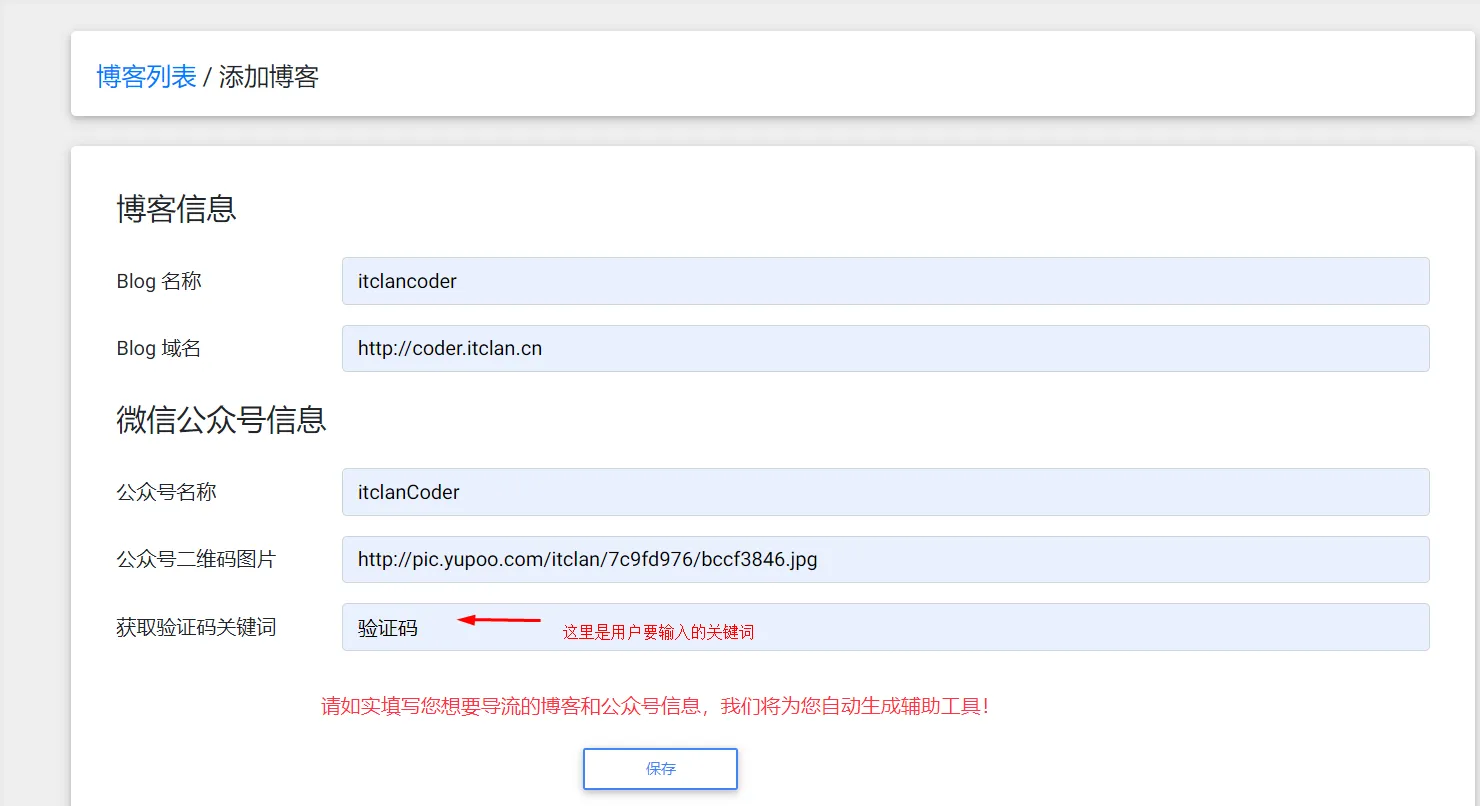The height and width of the screenshot is (806, 1480).
Task: Select the 公众号名称 input box
Action: click(x=885, y=492)
